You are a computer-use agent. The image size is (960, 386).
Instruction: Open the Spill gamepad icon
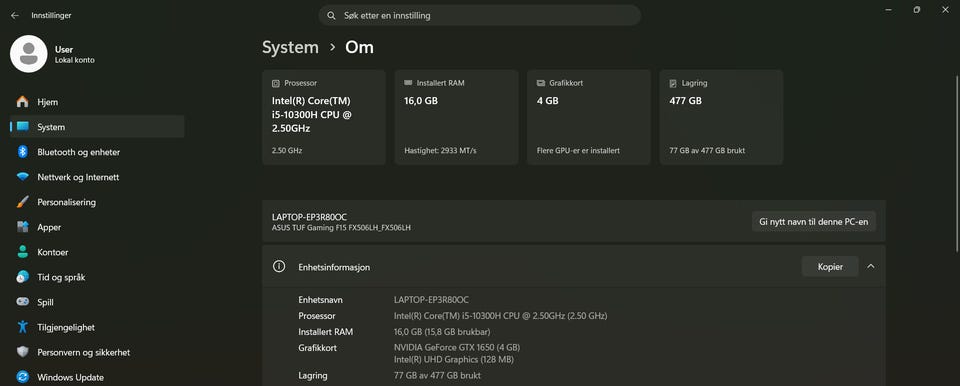(x=23, y=302)
